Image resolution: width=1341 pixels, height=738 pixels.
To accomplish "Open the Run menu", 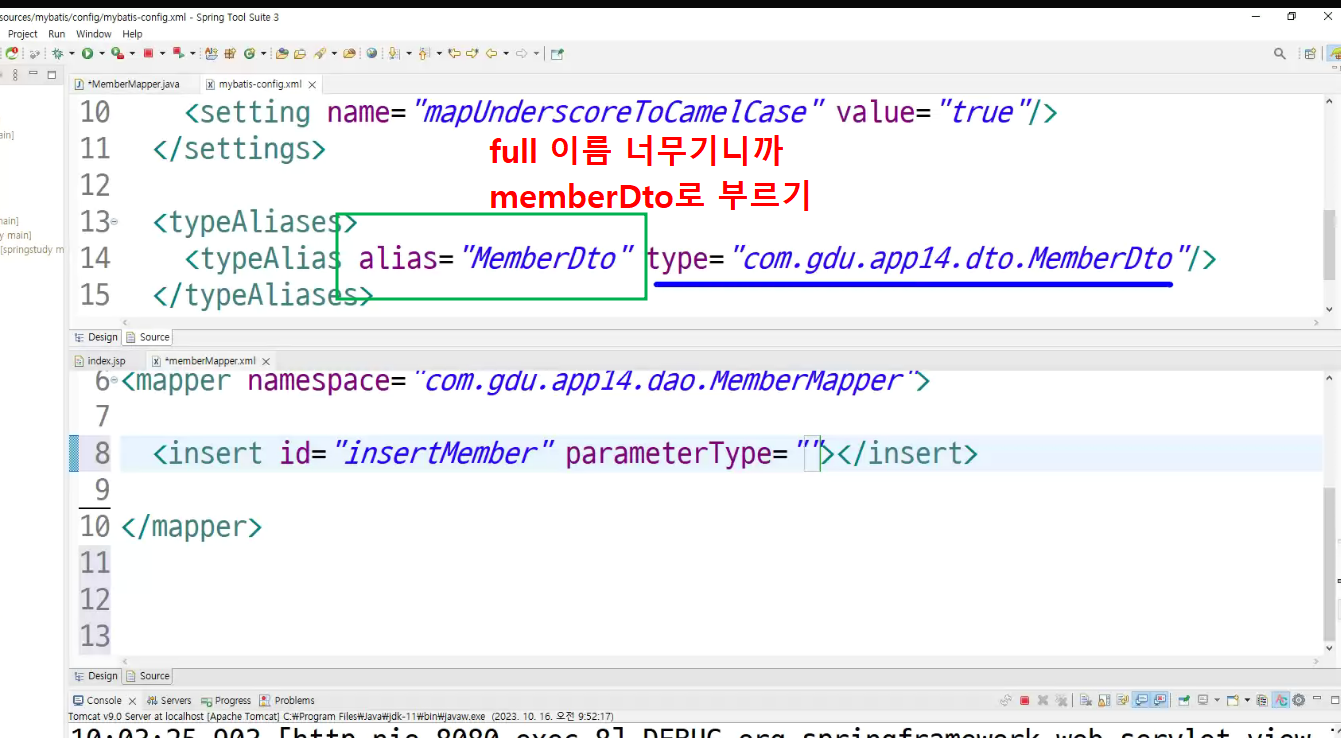I will (x=56, y=34).
